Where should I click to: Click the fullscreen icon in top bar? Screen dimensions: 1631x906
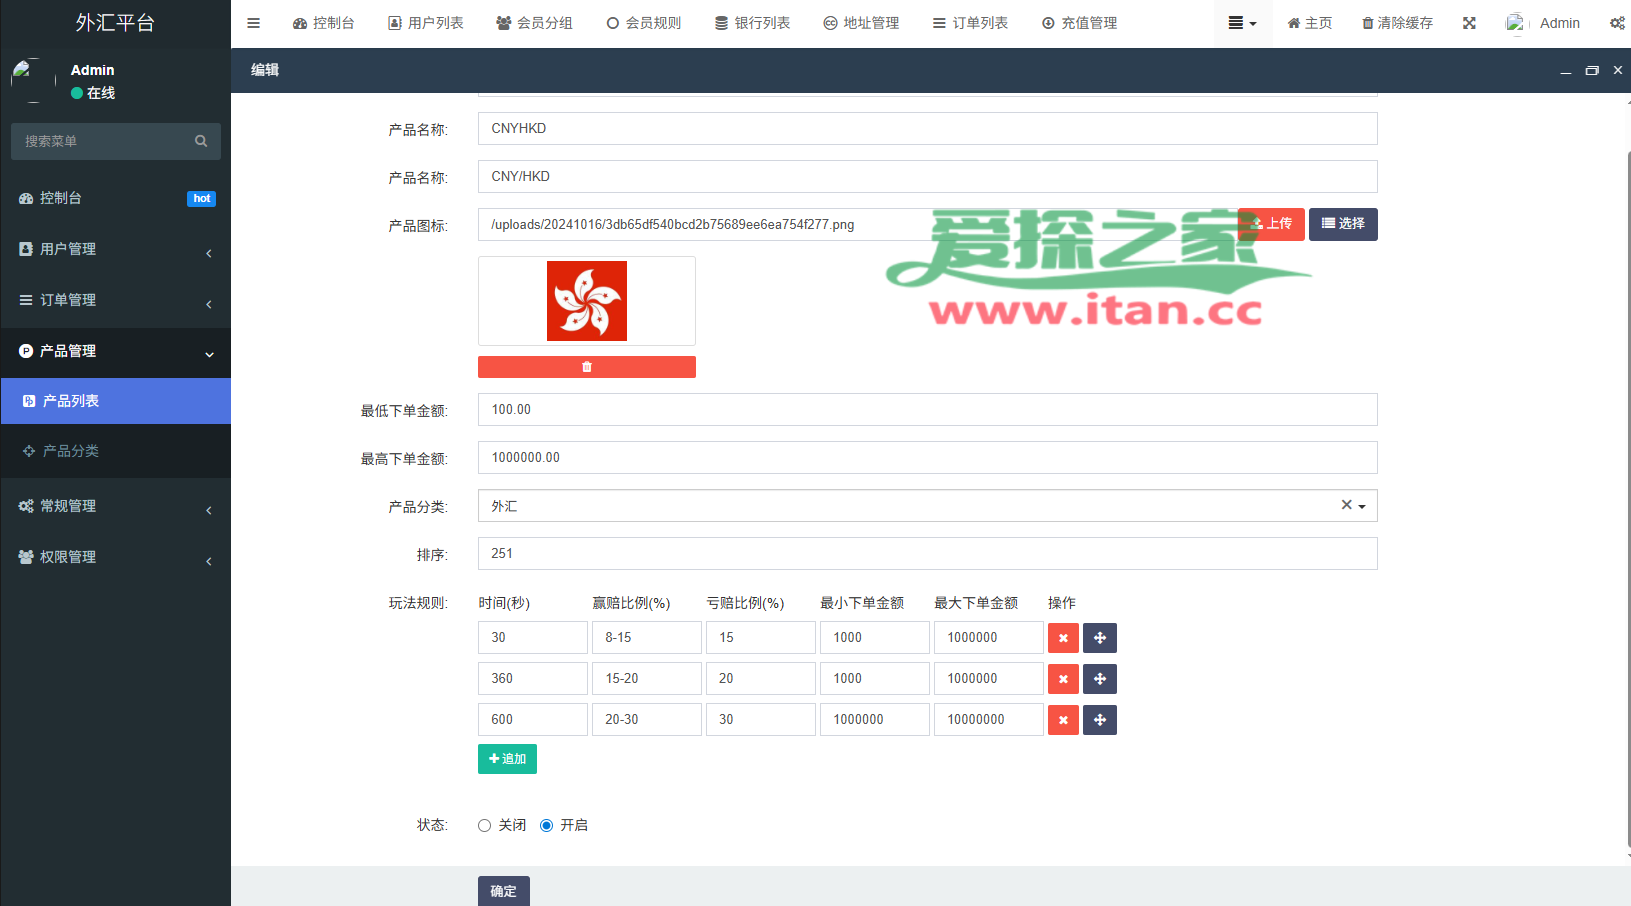pyautogui.click(x=1469, y=23)
